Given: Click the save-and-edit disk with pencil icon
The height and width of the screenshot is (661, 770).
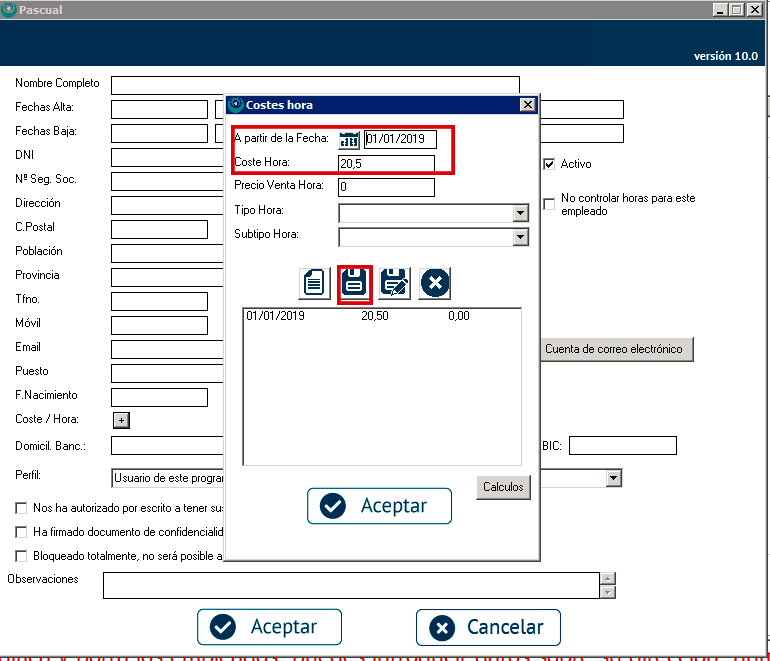Looking at the screenshot, I should click(395, 283).
